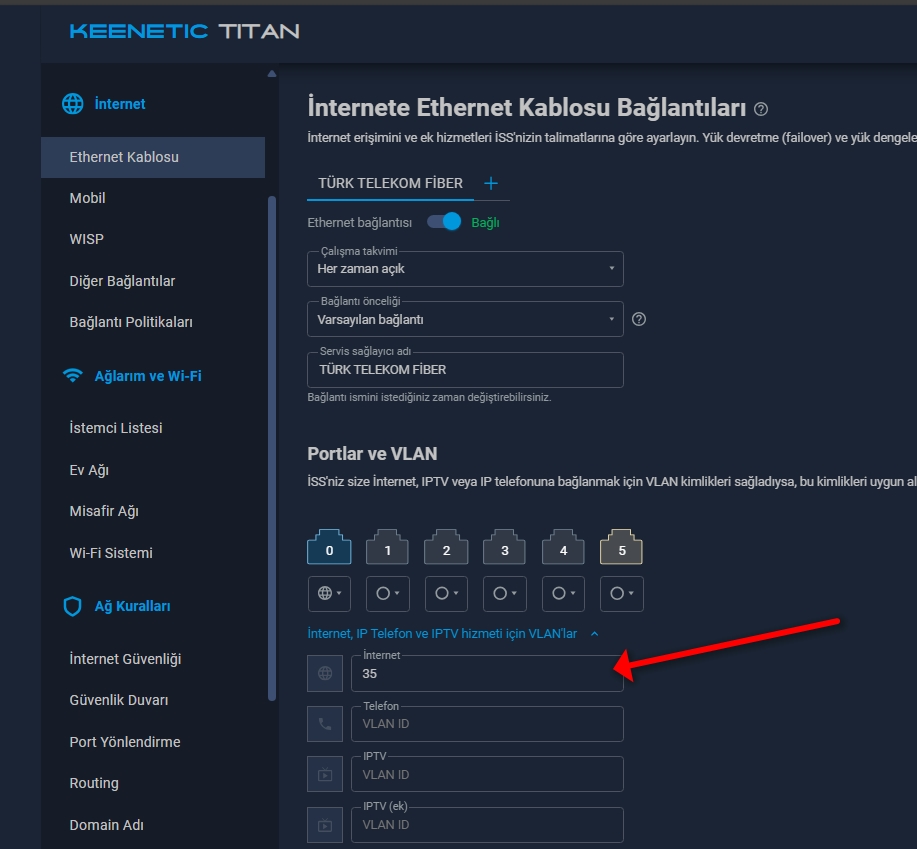The image size is (917, 849).
Task: Click IPTV (ek) VLAN ID input field
Action: (487, 824)
